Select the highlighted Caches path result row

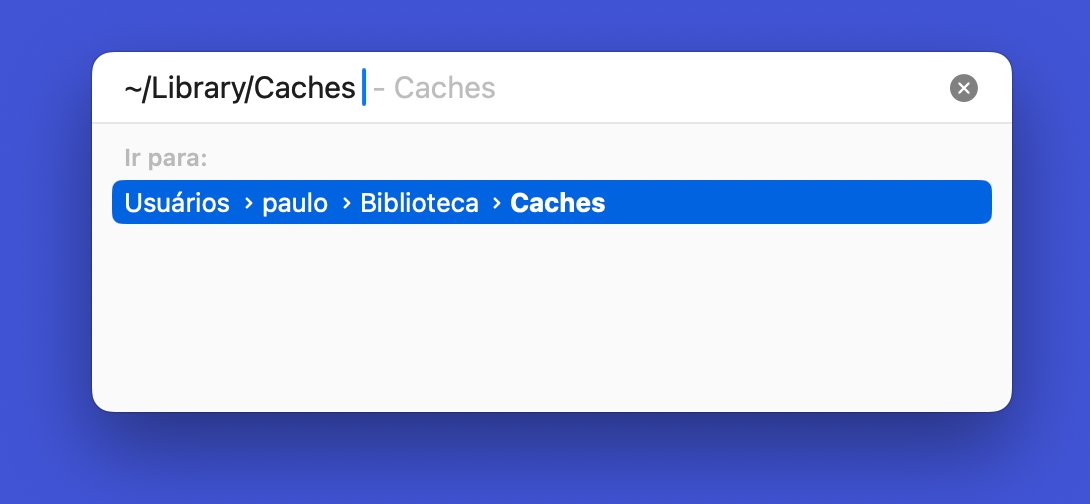(551, 203)
